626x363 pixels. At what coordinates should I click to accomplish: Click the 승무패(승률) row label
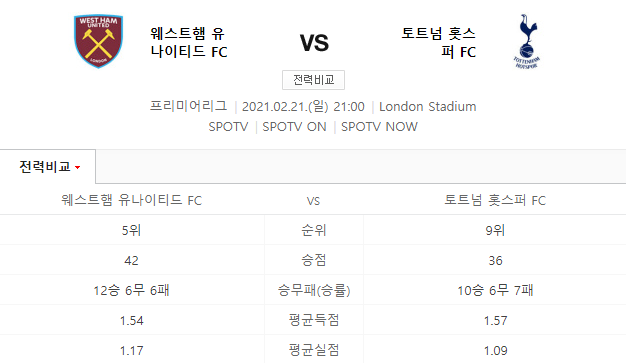click(x=314, y=290)
